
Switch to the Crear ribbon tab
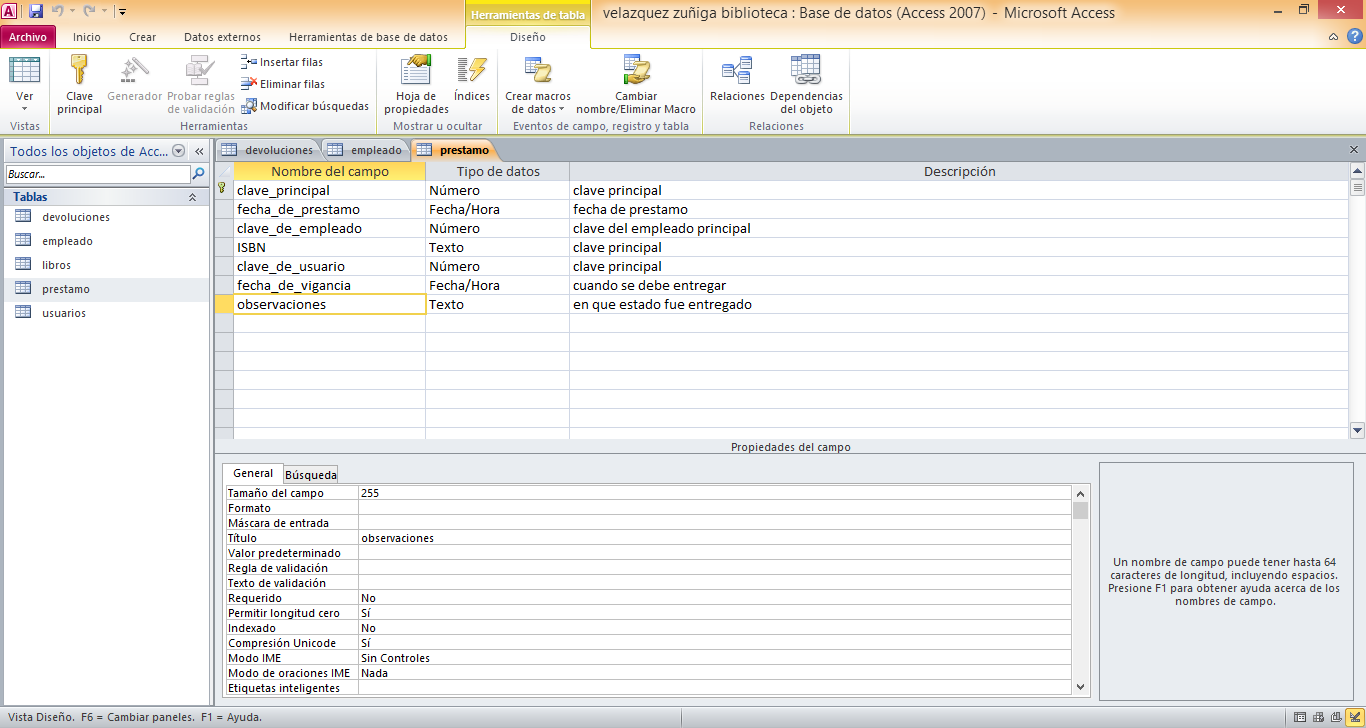[x=143, y=37]
